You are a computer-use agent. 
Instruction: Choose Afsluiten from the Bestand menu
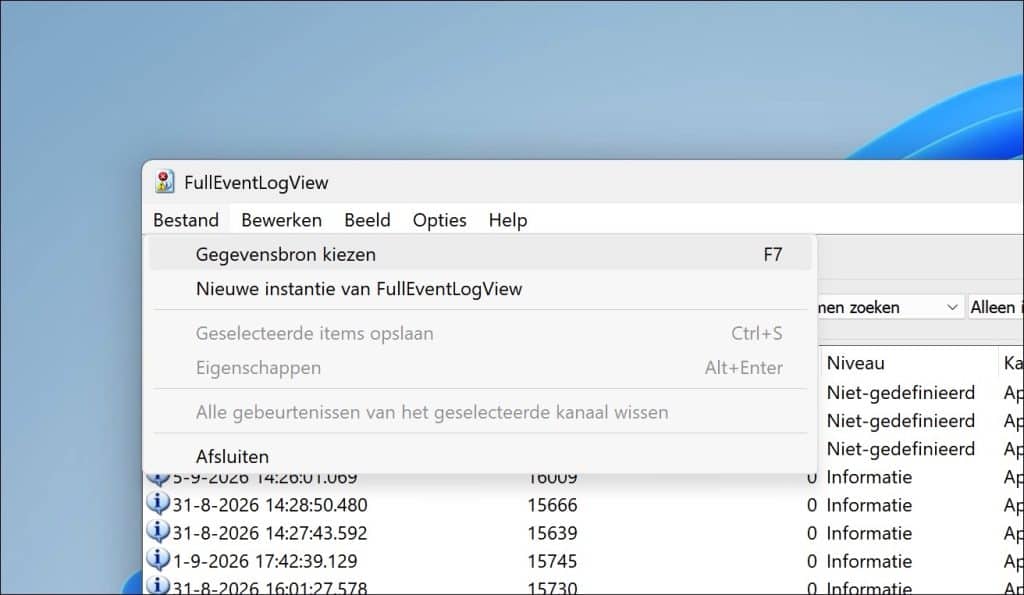pos(480,456)
